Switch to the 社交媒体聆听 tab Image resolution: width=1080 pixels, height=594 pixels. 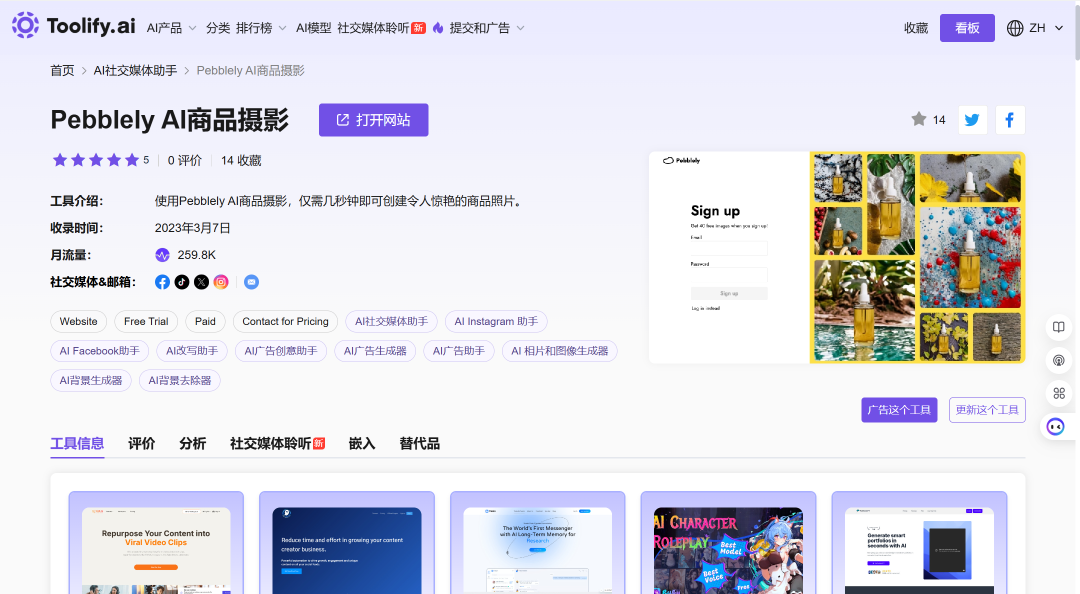coord(277,444)
